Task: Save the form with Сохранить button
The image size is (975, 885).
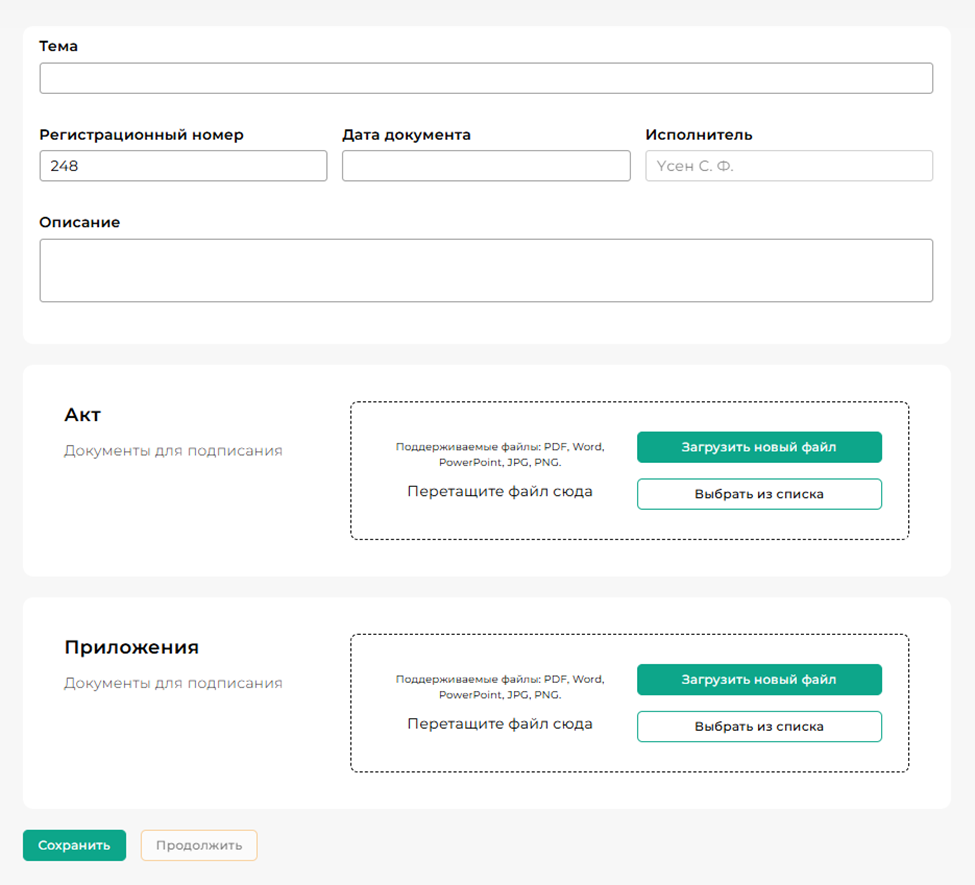Action: point(74,845)
